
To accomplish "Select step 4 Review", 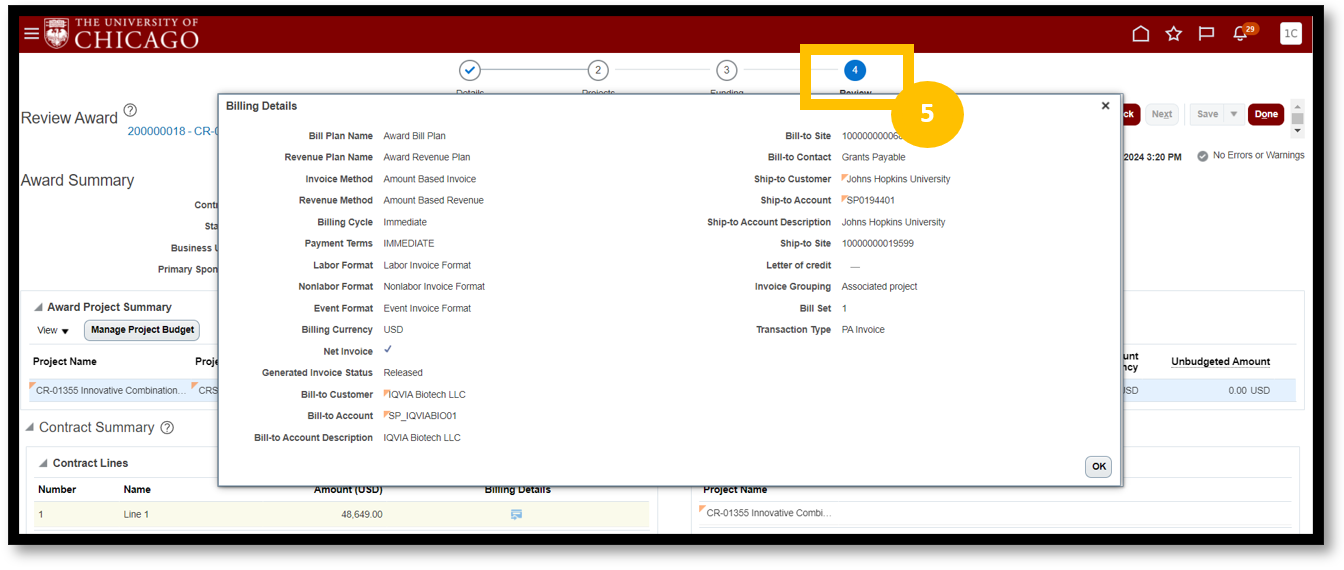I will pyautogui.click(x=854, y=70).
